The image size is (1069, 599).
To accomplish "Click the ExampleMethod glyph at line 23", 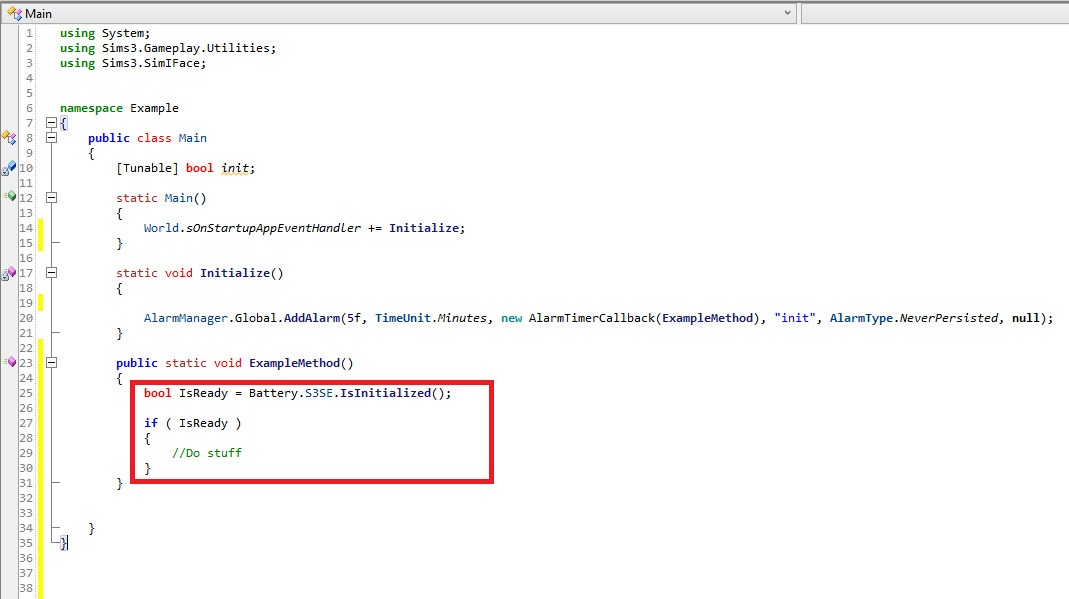I will (10, 363).
